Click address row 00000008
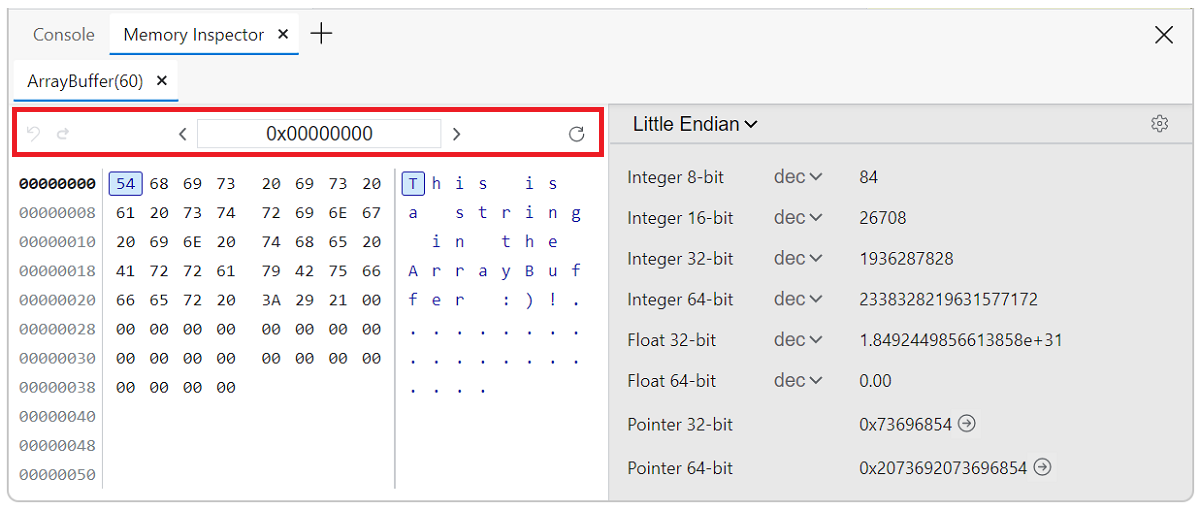The width and height of the screenshot is (1200, 510). tap(57, 213)
